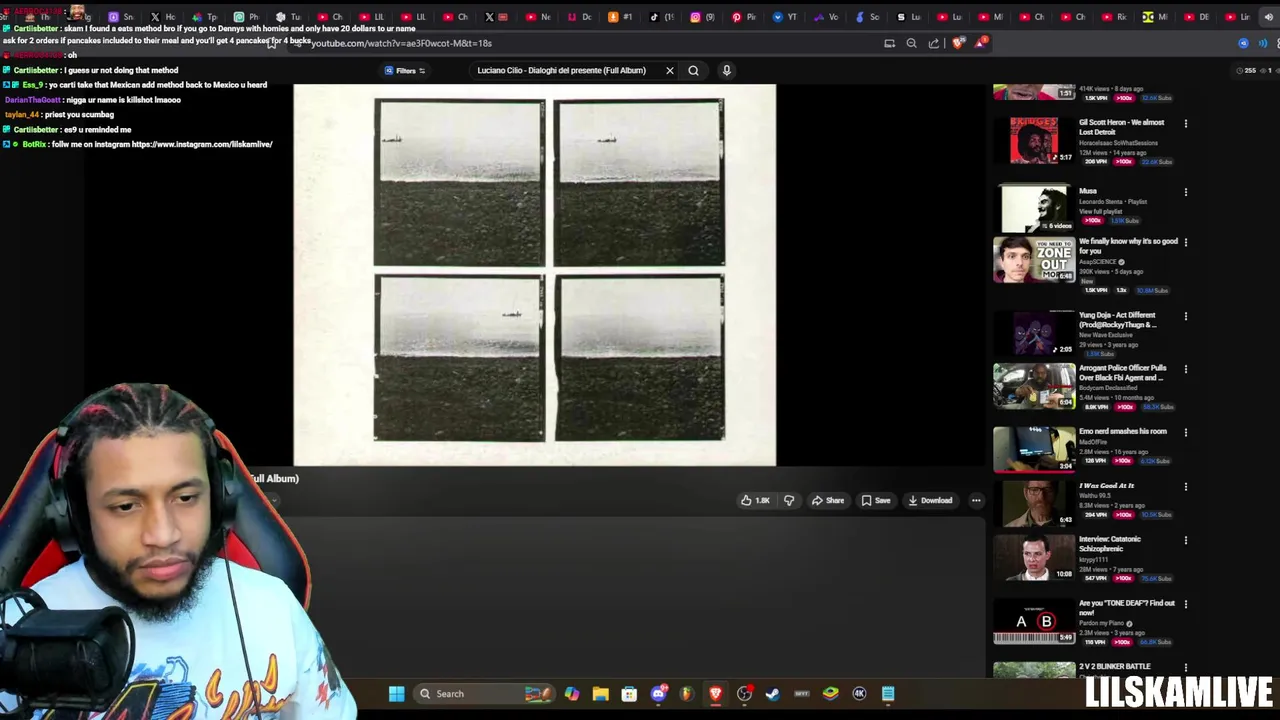Switch to the TikTok browser tab
The width and height of the screenshot is (1280, 720).
pos(660,17)
